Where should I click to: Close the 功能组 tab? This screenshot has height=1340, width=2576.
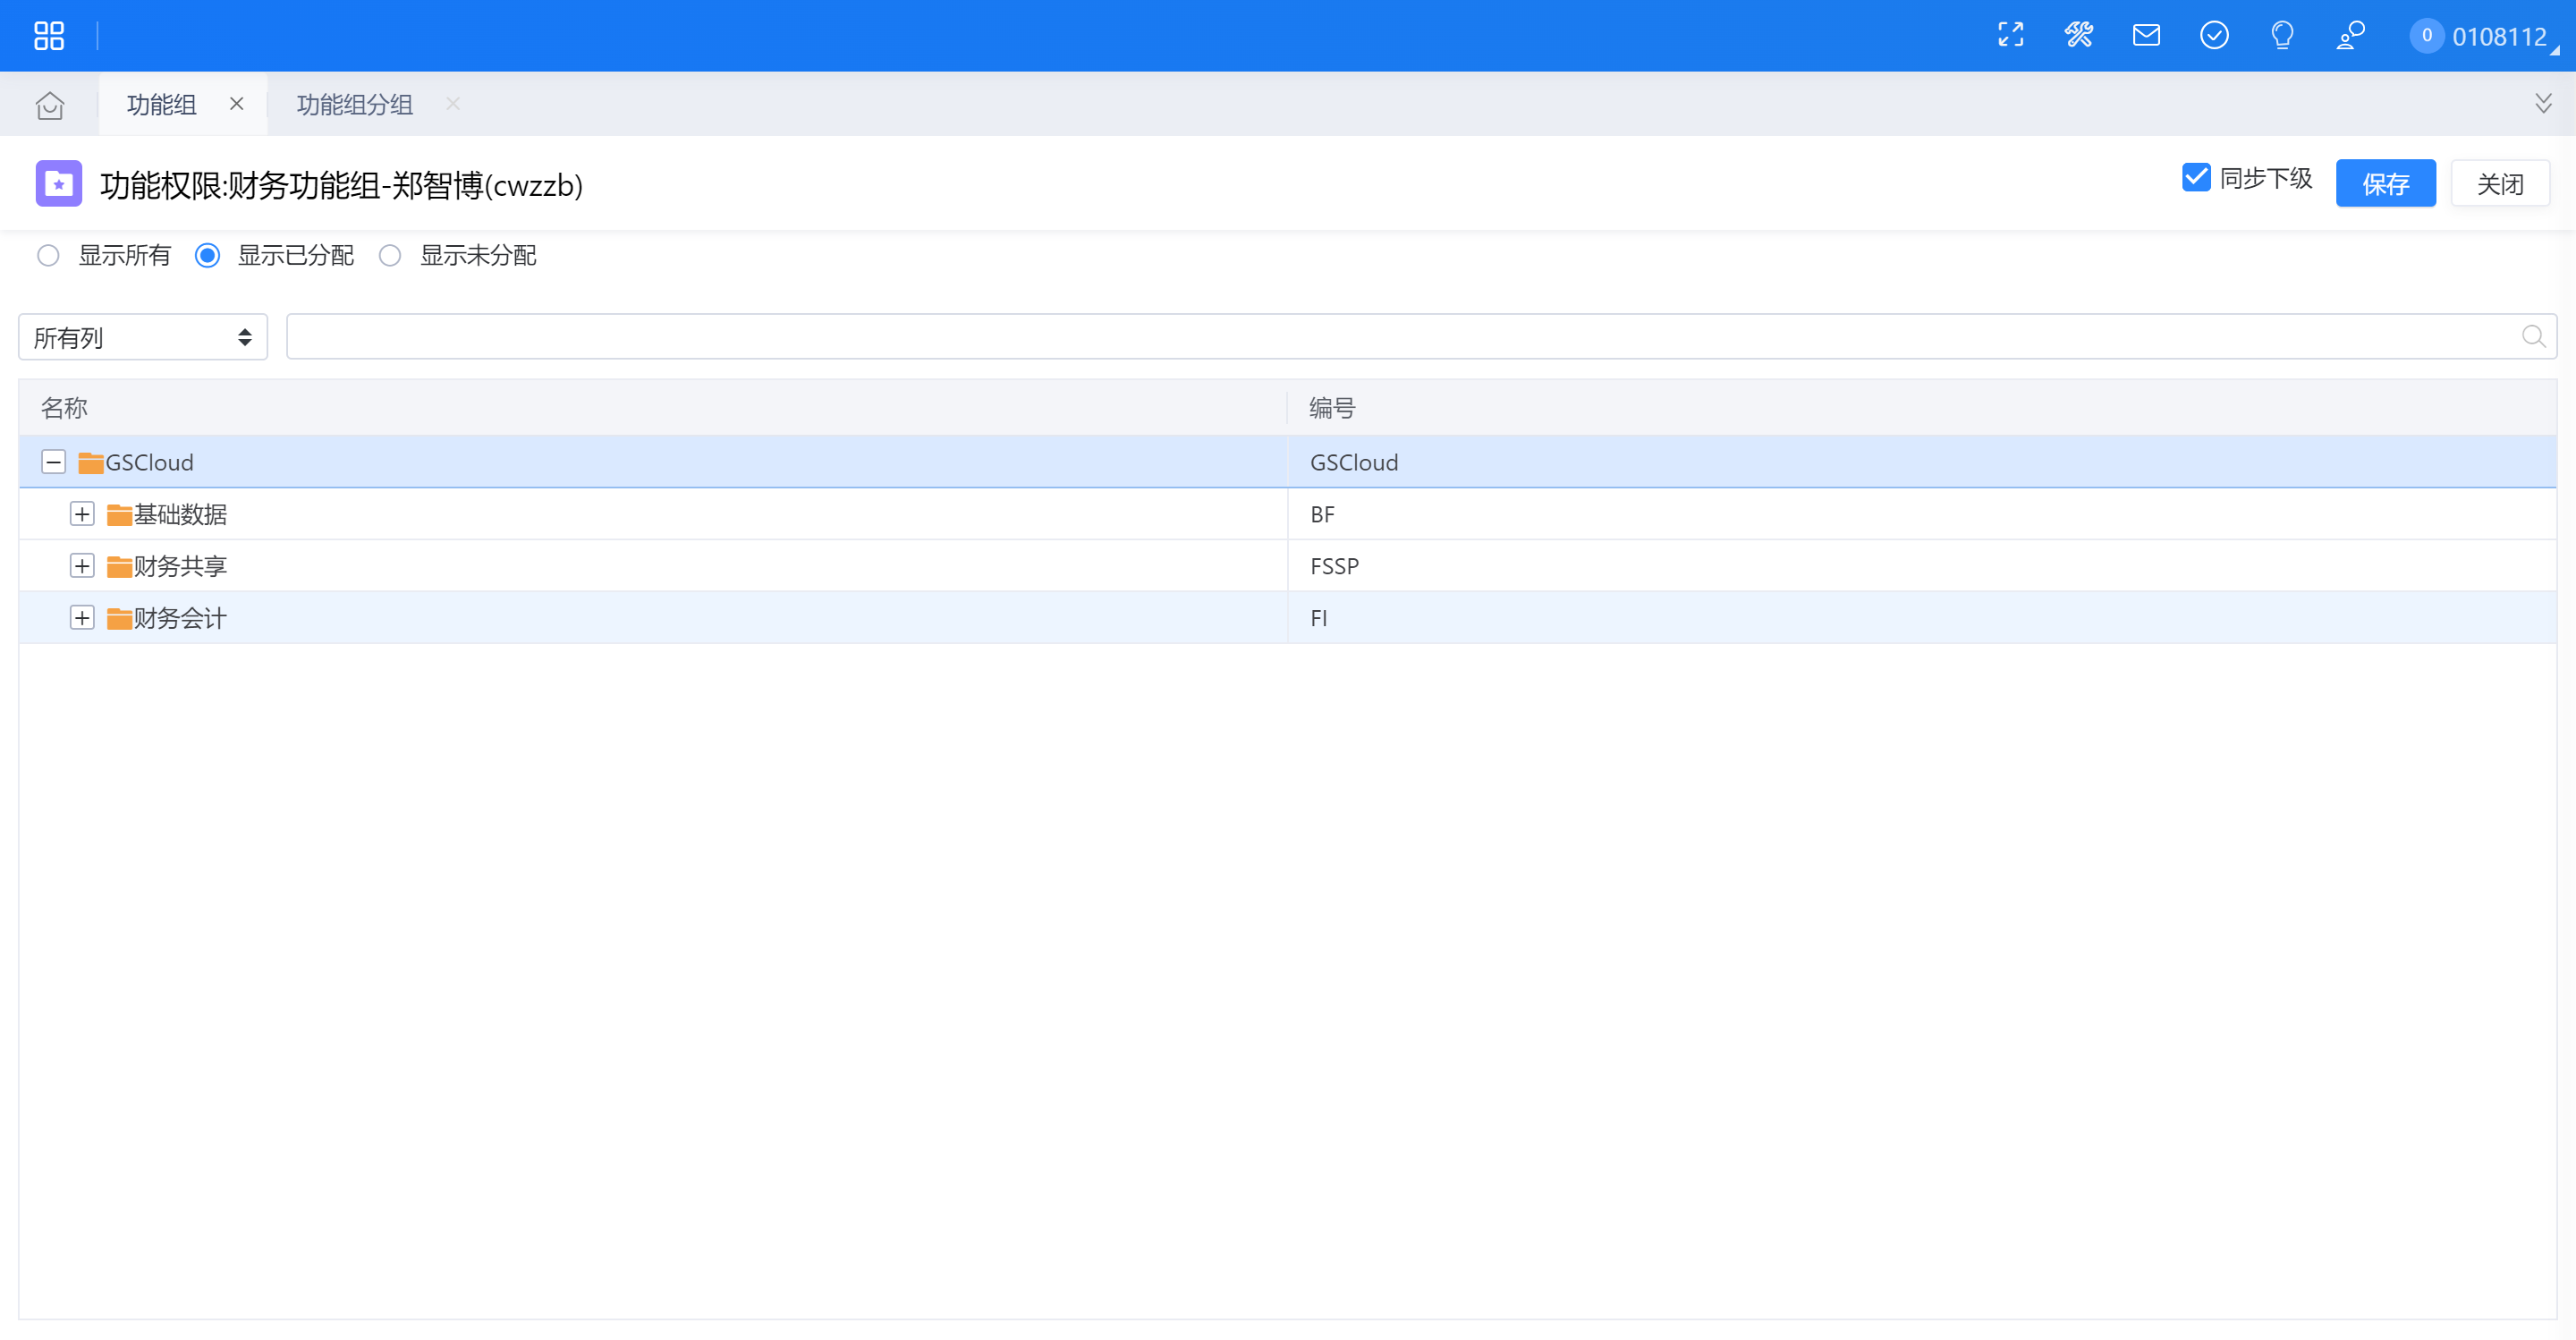(237, 104)
